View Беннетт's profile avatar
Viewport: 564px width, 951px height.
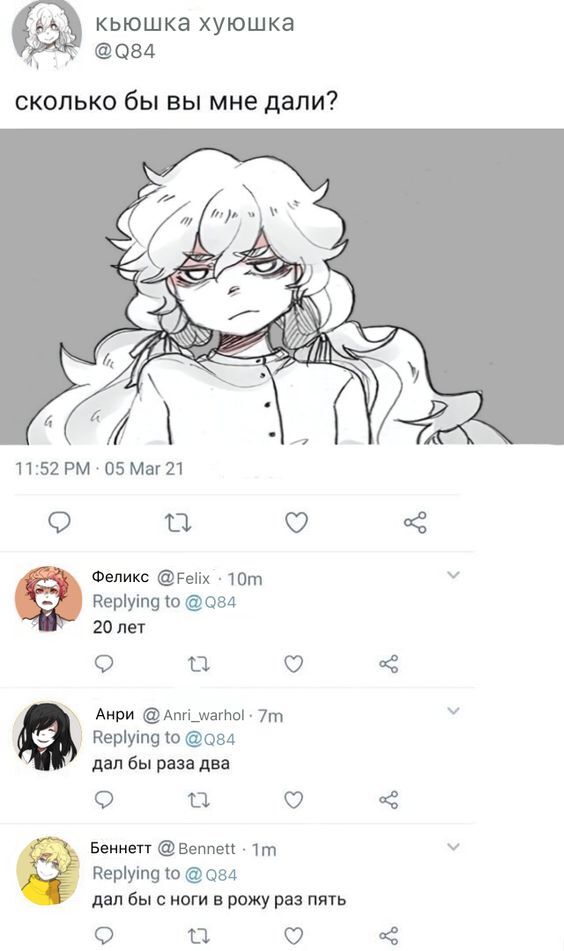click(47, 871)
